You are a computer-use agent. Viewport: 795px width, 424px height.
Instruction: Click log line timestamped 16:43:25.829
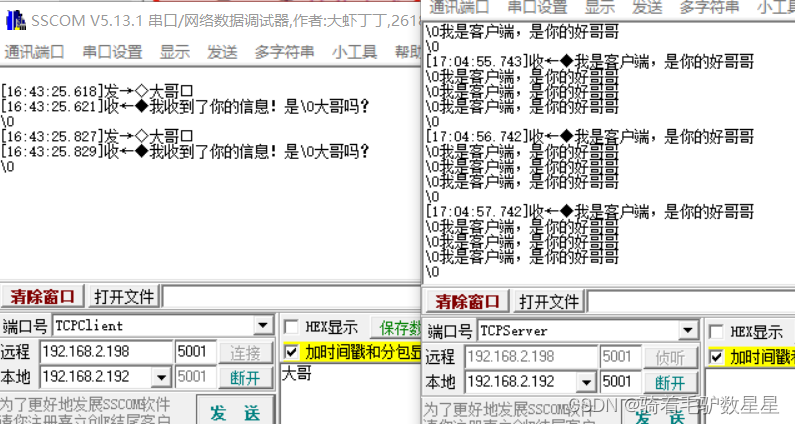(x=185, y=151)
